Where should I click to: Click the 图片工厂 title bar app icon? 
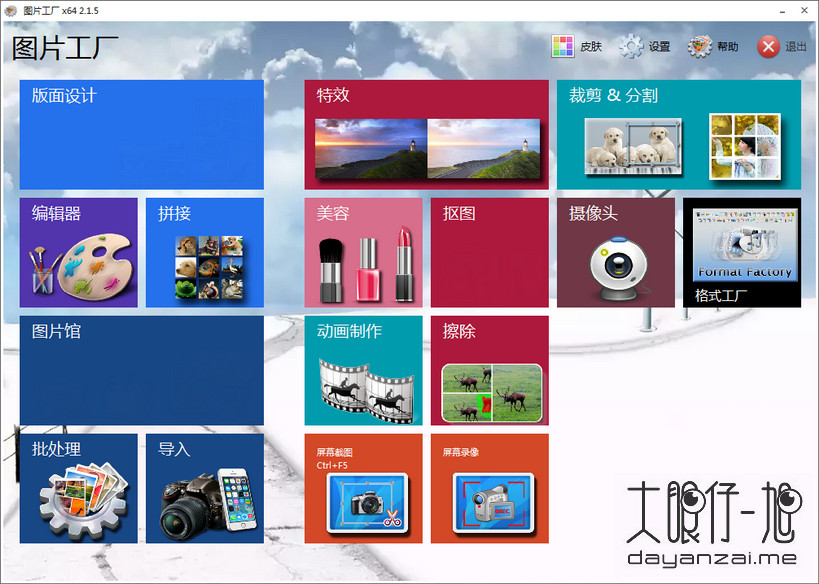[x=10, y=10]
